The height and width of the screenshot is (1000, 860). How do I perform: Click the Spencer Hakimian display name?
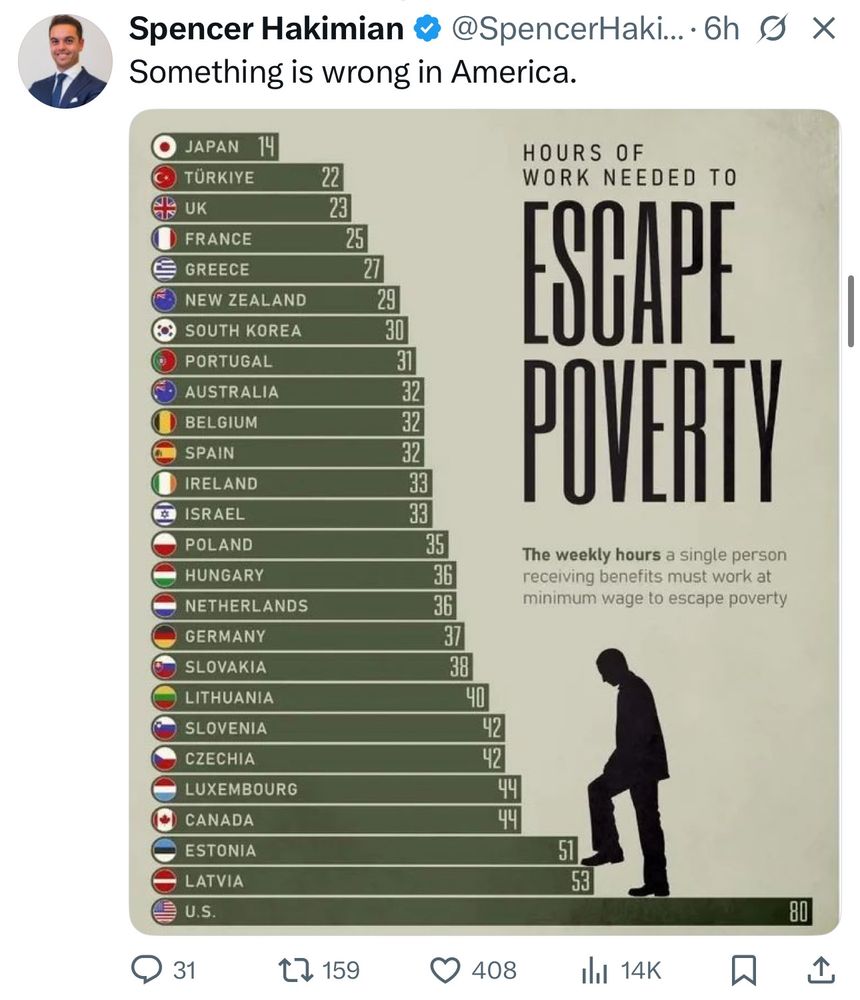(x=266, y=30)
